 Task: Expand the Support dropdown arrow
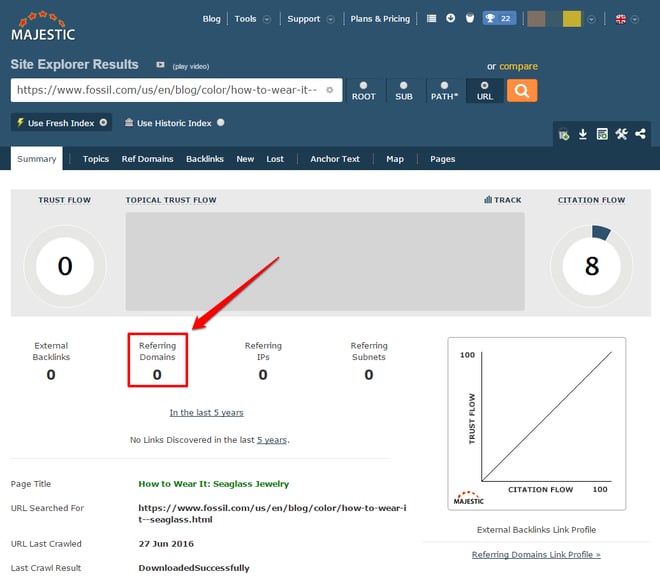pos(330,19)
